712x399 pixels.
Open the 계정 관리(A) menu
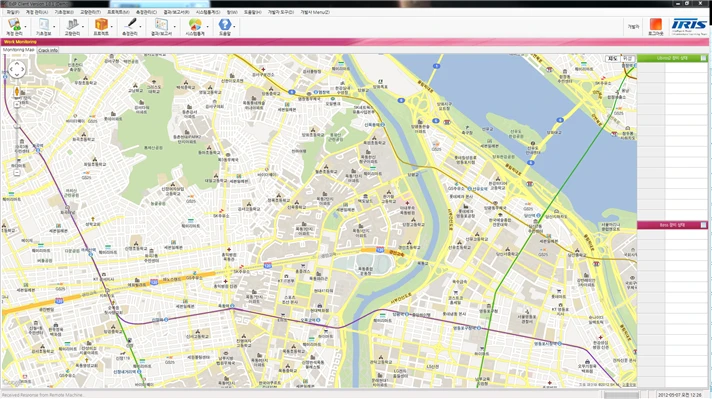[37, 12]
